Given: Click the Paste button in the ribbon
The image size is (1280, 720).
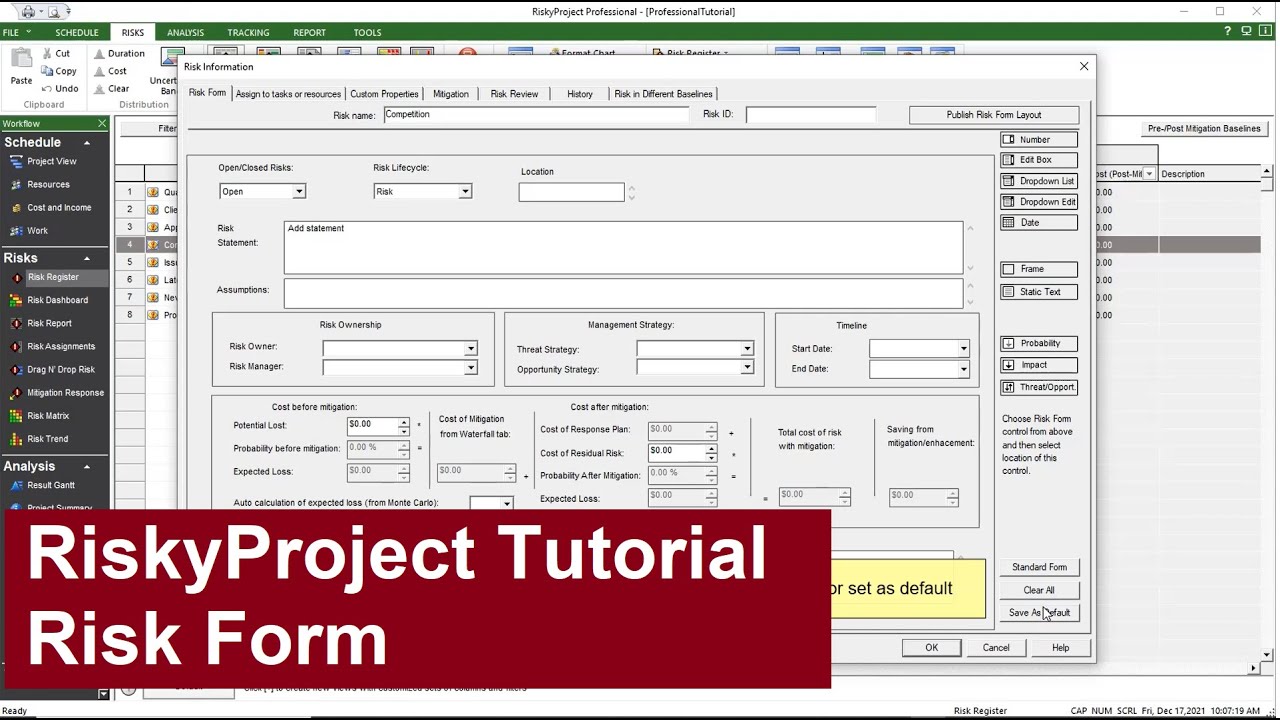Looking at the screenshot, I should click(x=21, y=68).
